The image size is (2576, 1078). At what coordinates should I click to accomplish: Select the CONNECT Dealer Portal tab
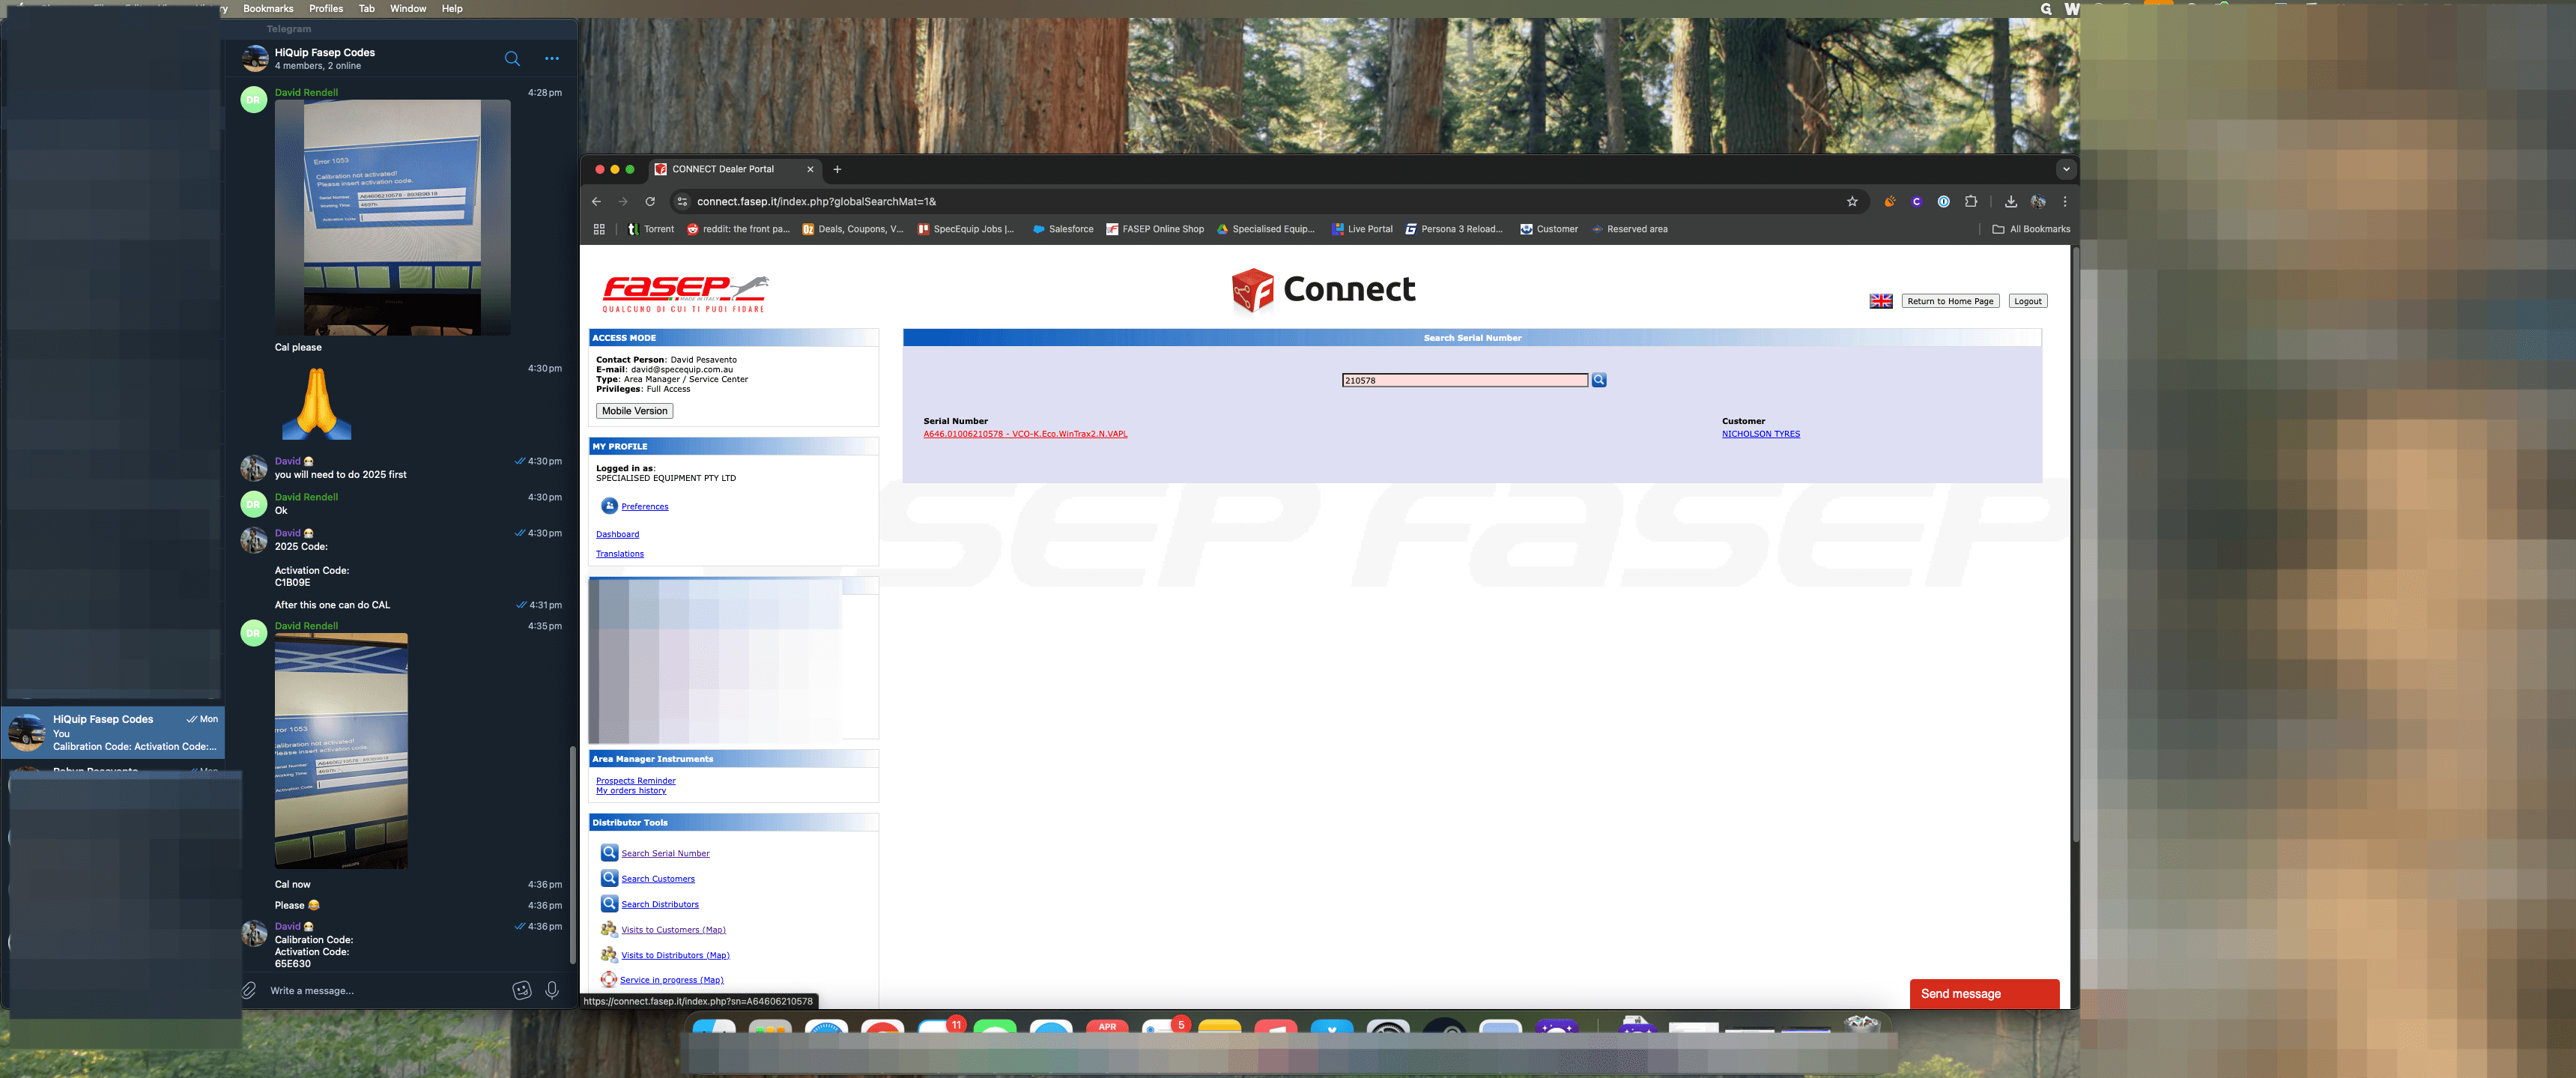(734, 169)
